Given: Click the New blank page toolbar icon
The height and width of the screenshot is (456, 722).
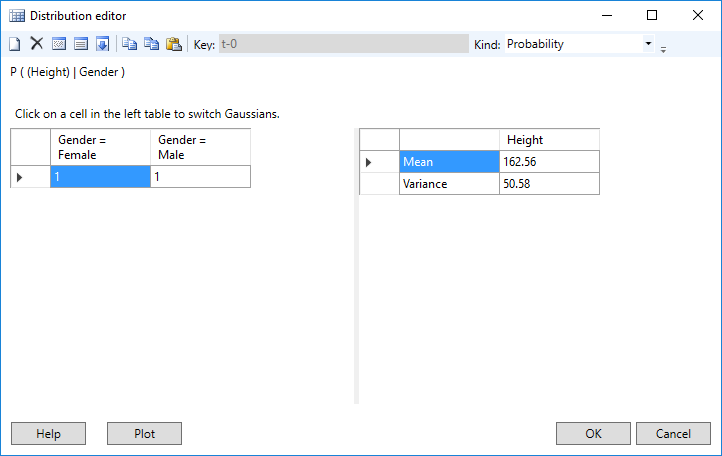Looking at the screenshot, I should [15, 44].
